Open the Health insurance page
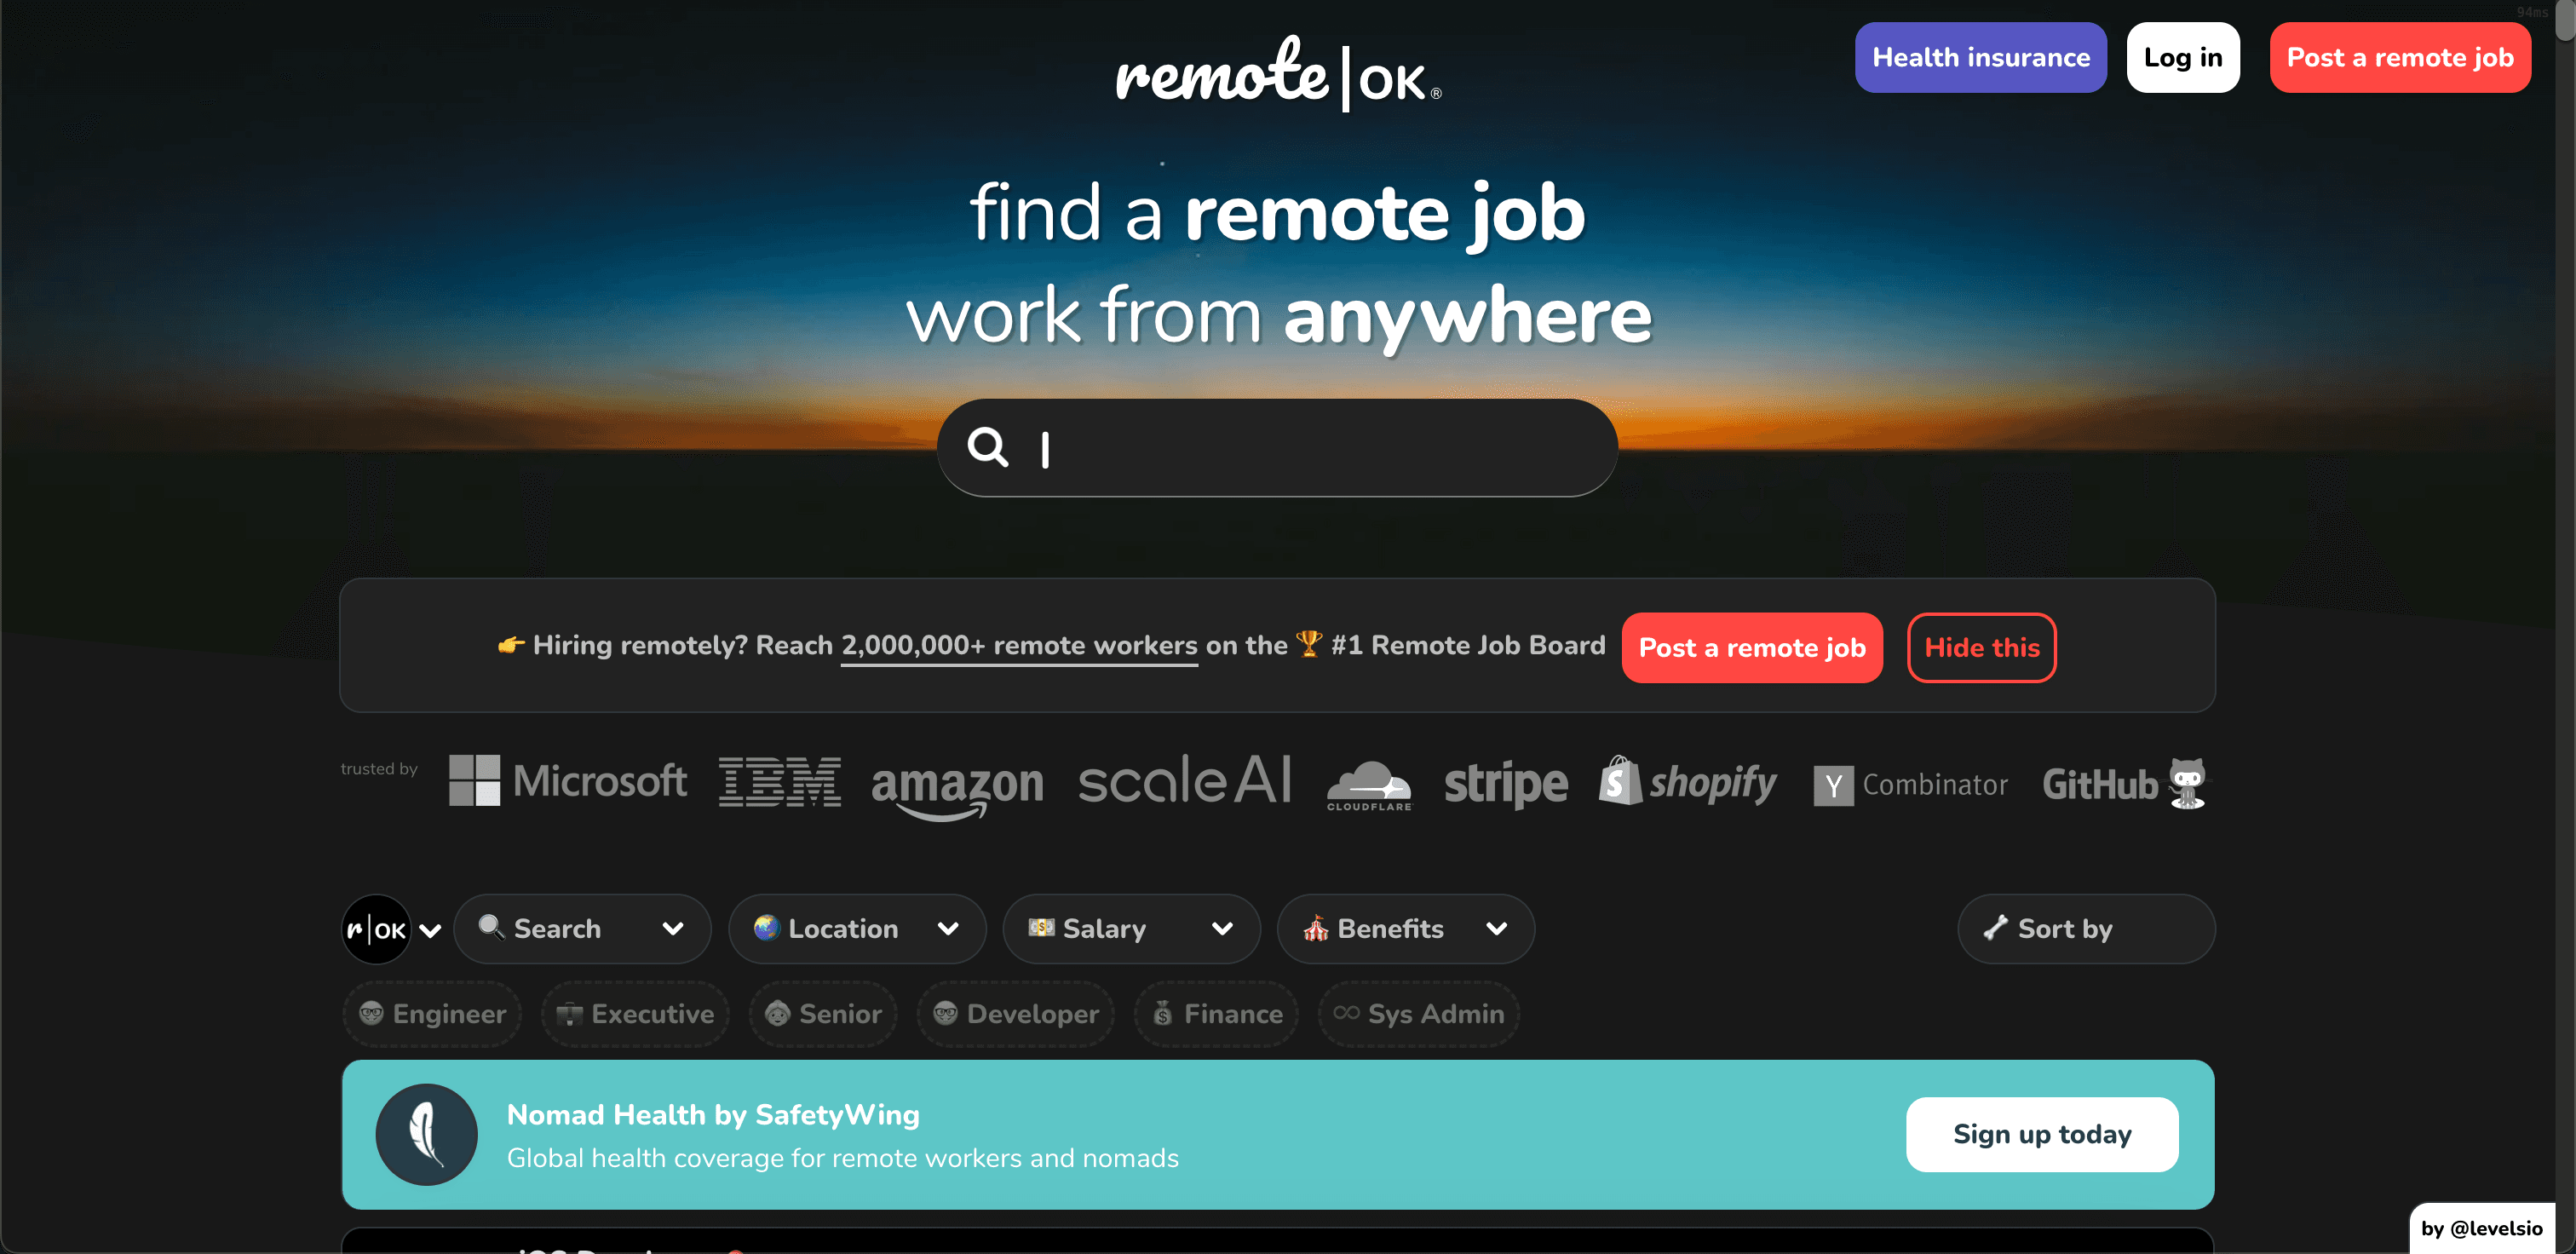The image size is (2576, 1254). click(x=1980, y=57)
